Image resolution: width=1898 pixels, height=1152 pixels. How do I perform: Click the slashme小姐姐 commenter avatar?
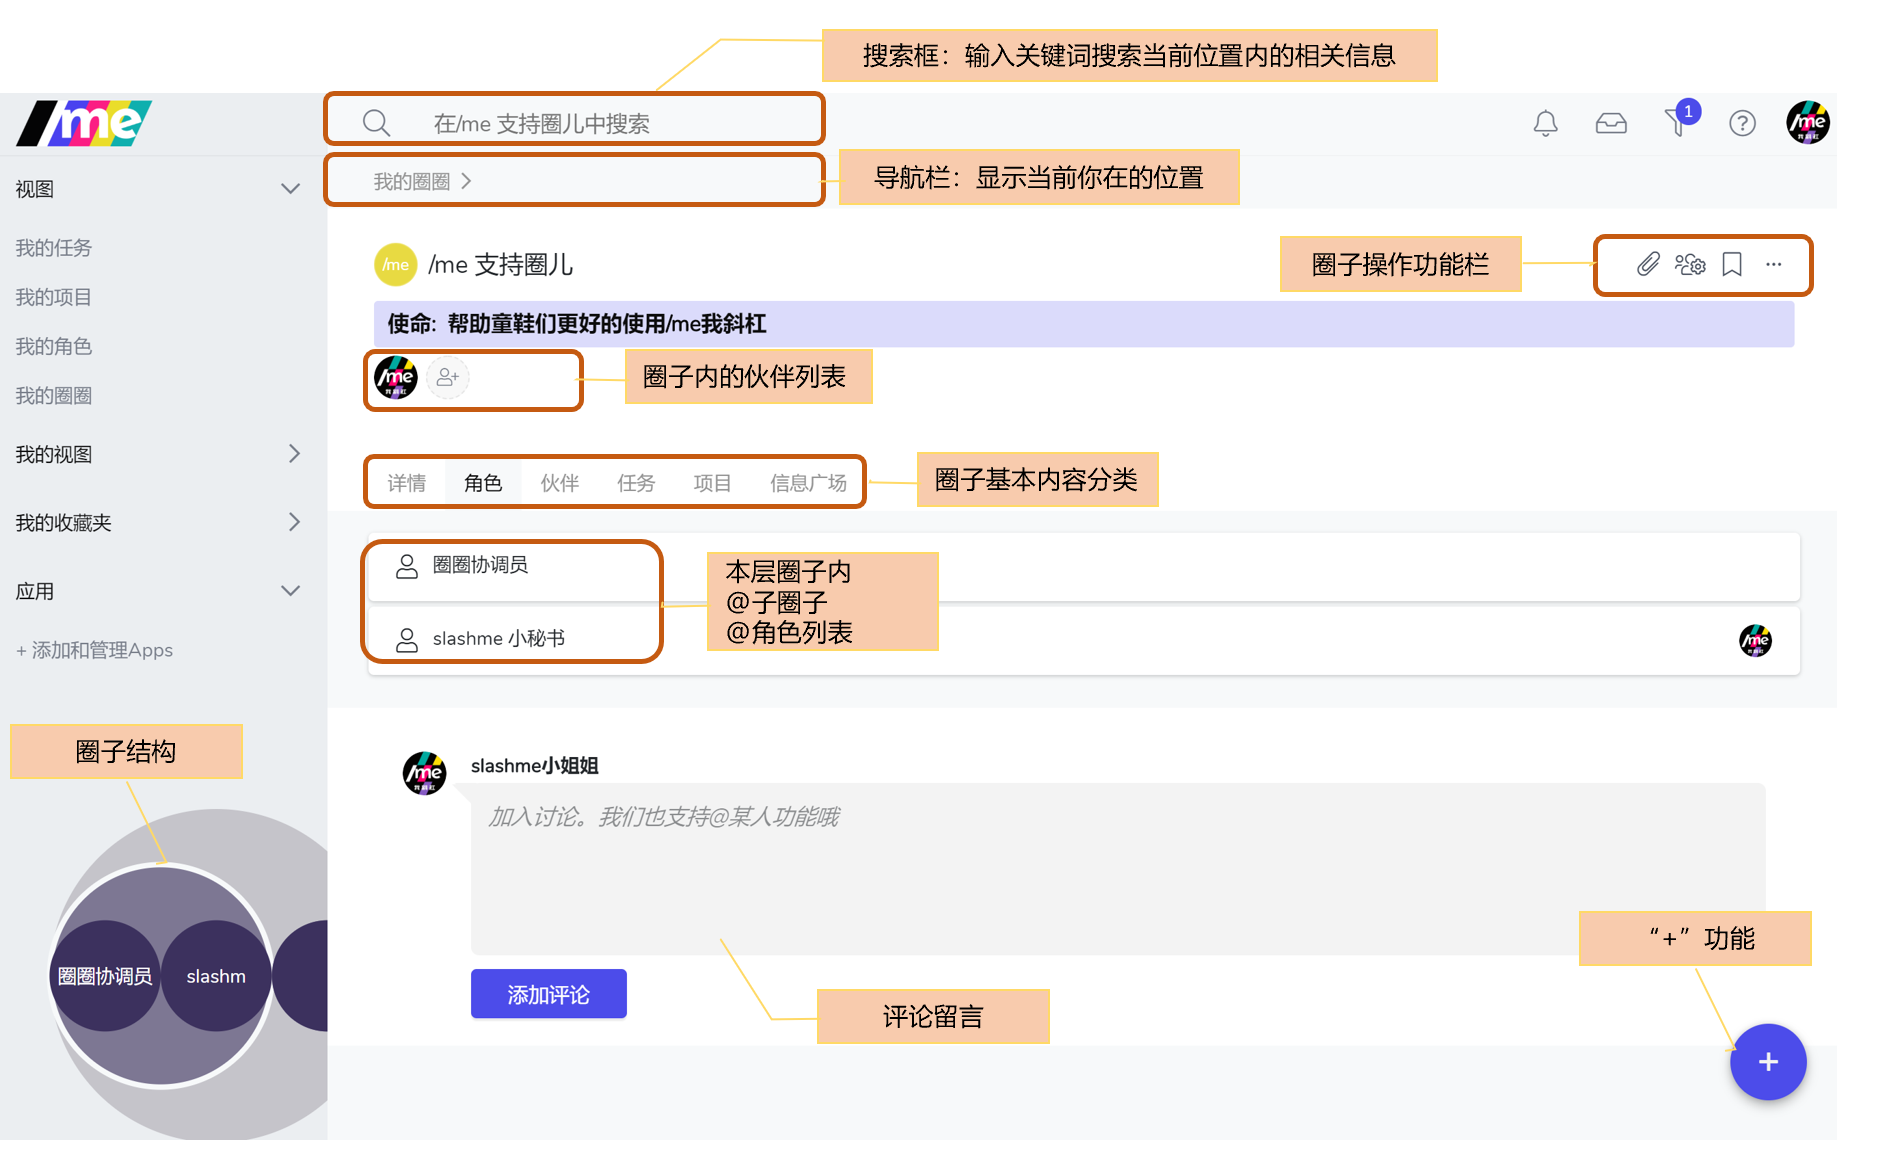424,773
